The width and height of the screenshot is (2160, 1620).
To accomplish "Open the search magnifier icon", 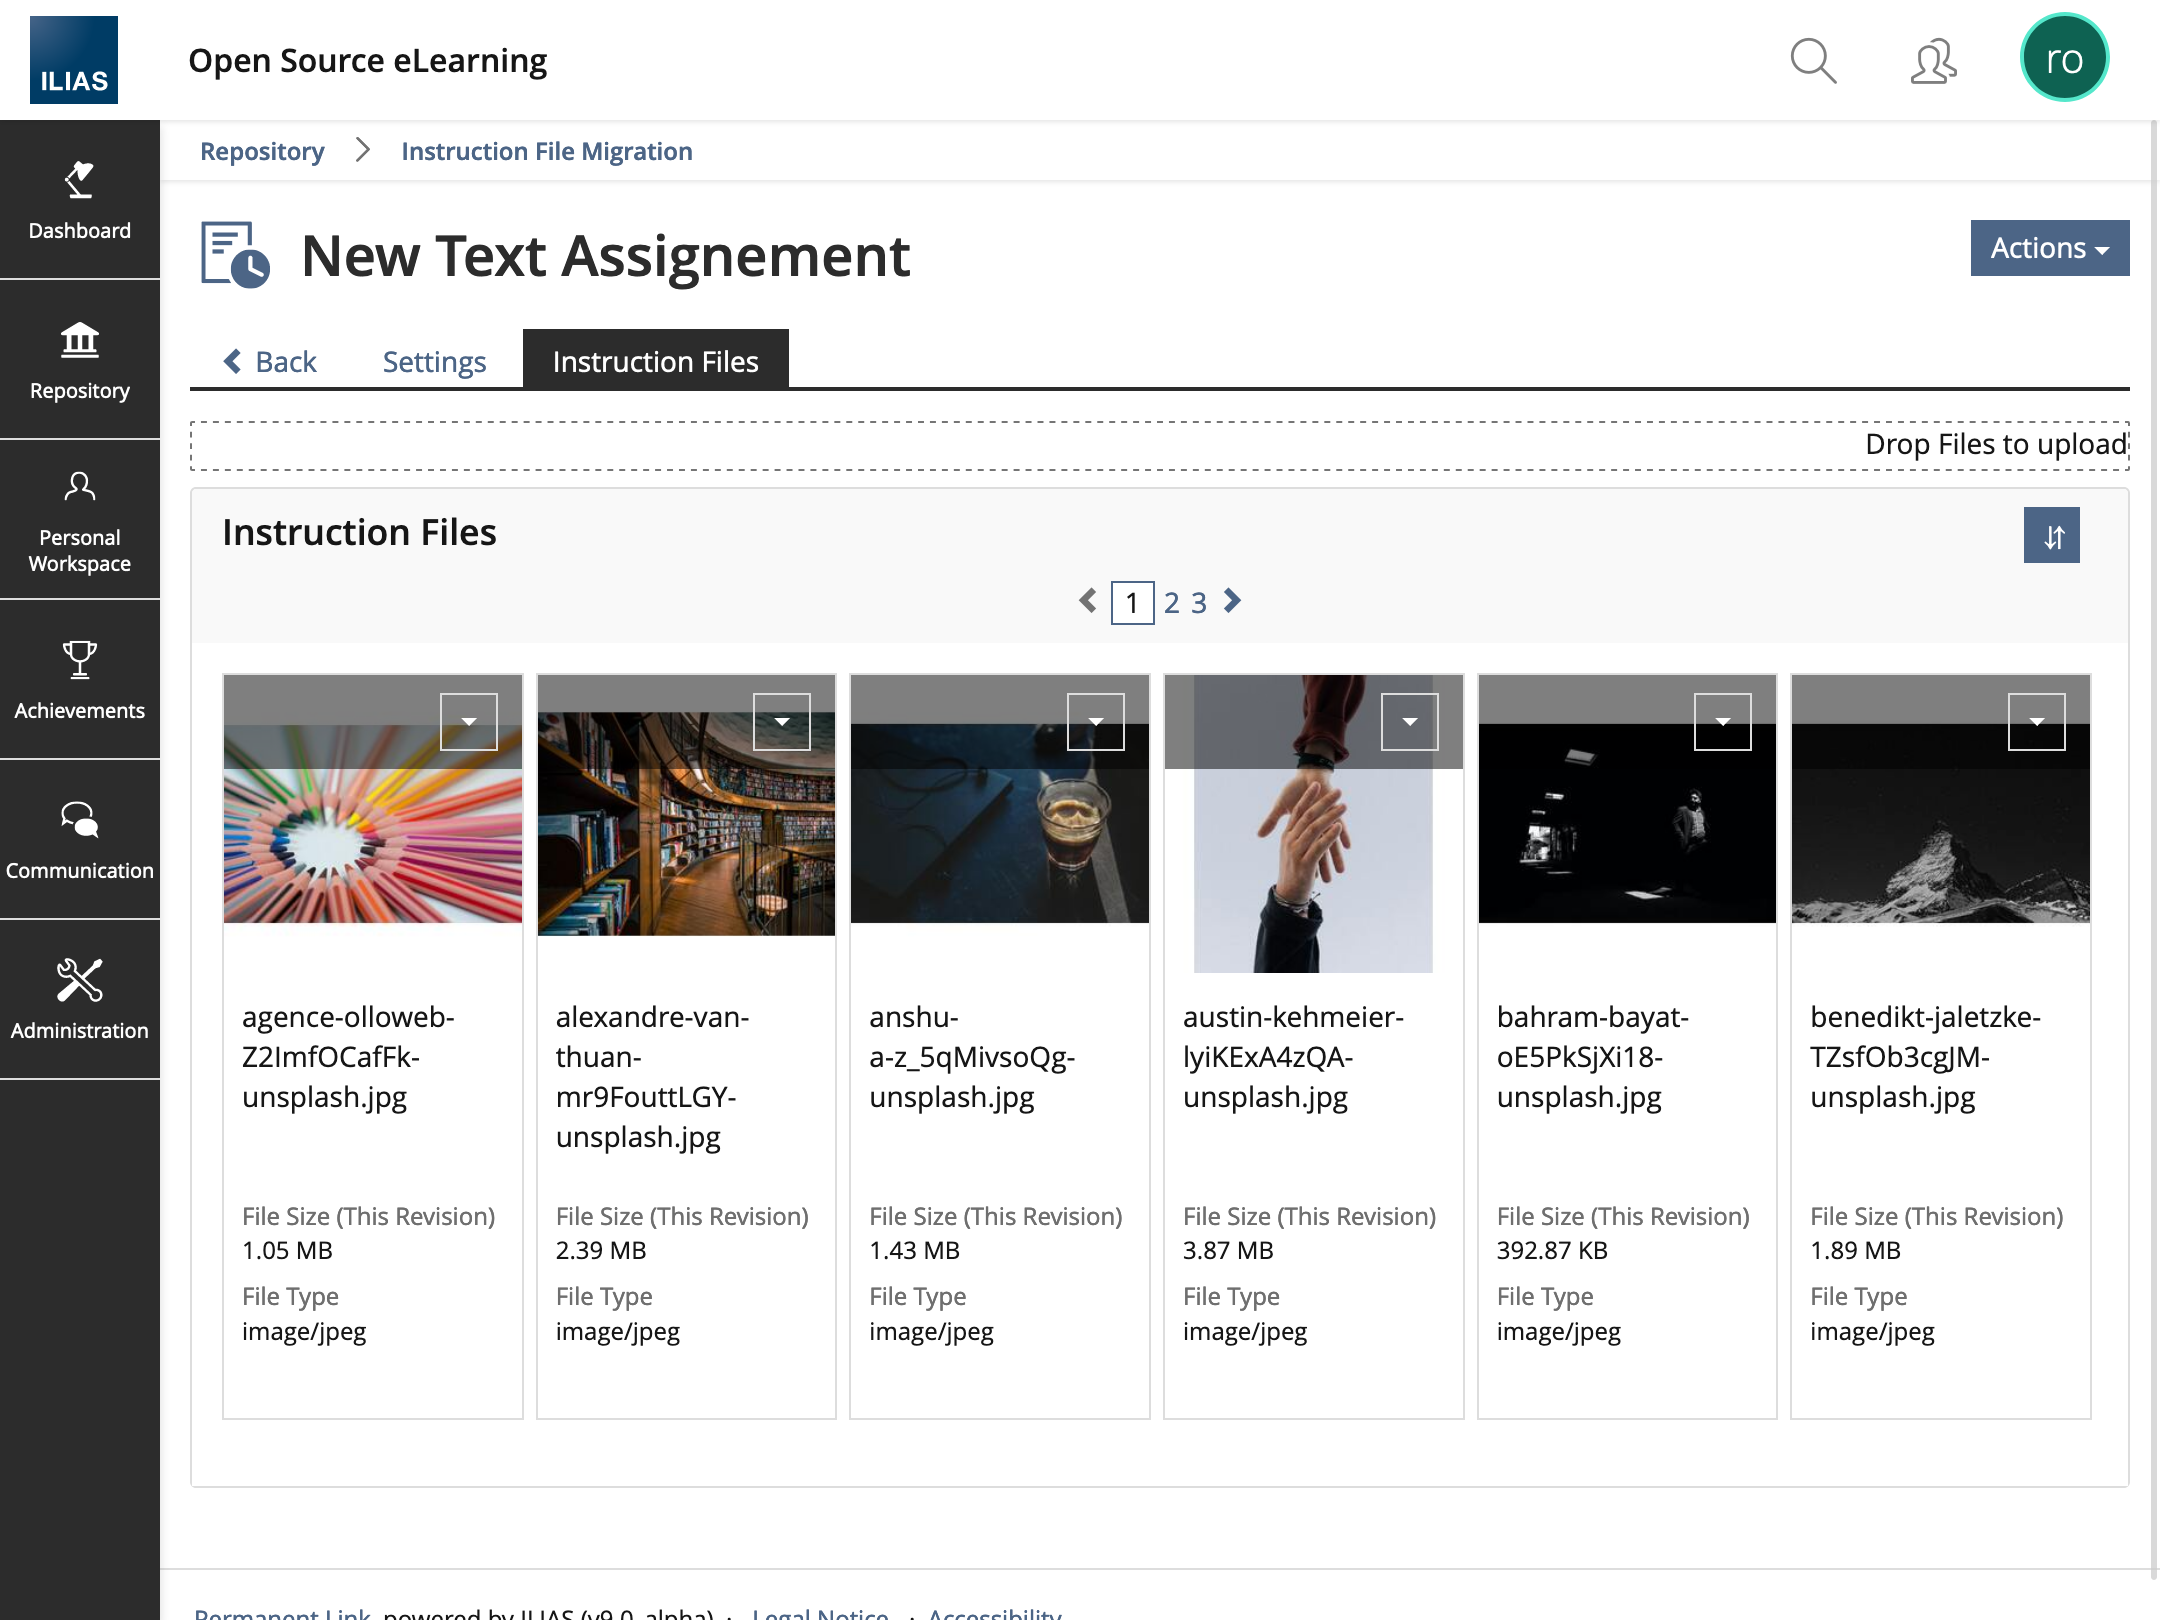I will point(1812,61).
